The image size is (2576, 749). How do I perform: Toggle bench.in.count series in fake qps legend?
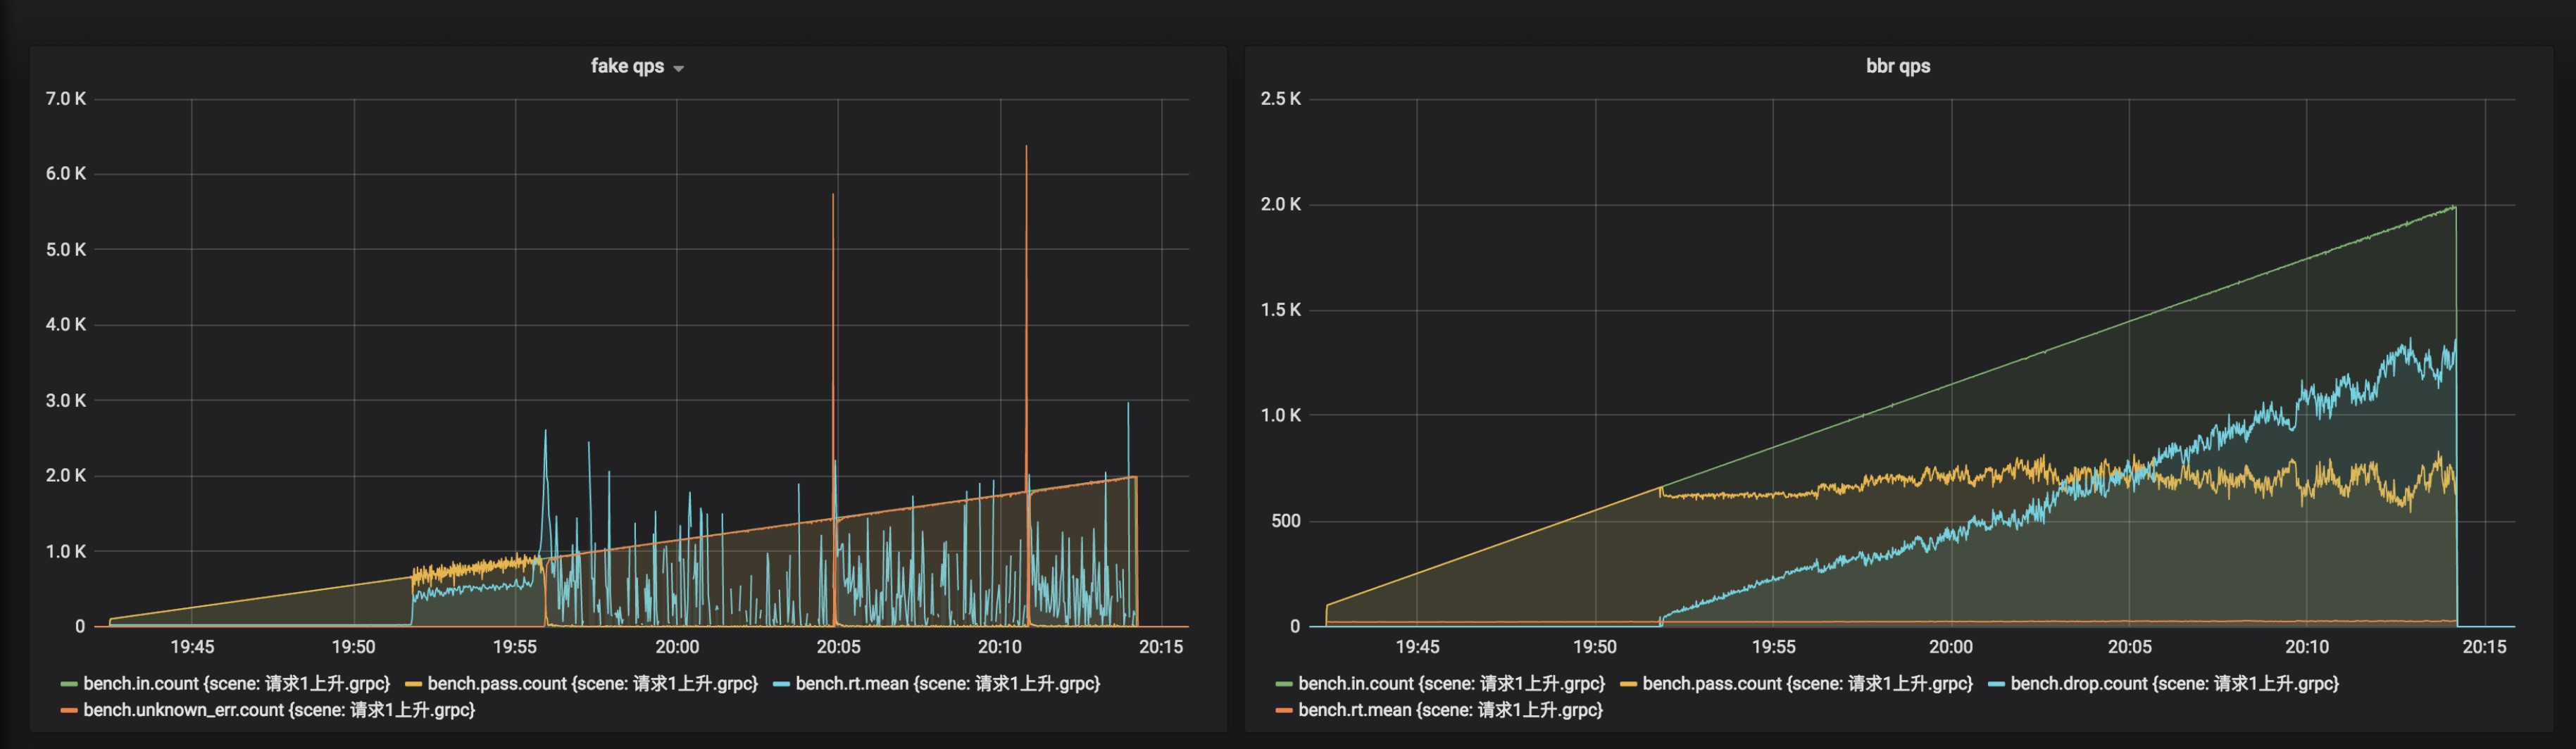click(x=236, y=684)
